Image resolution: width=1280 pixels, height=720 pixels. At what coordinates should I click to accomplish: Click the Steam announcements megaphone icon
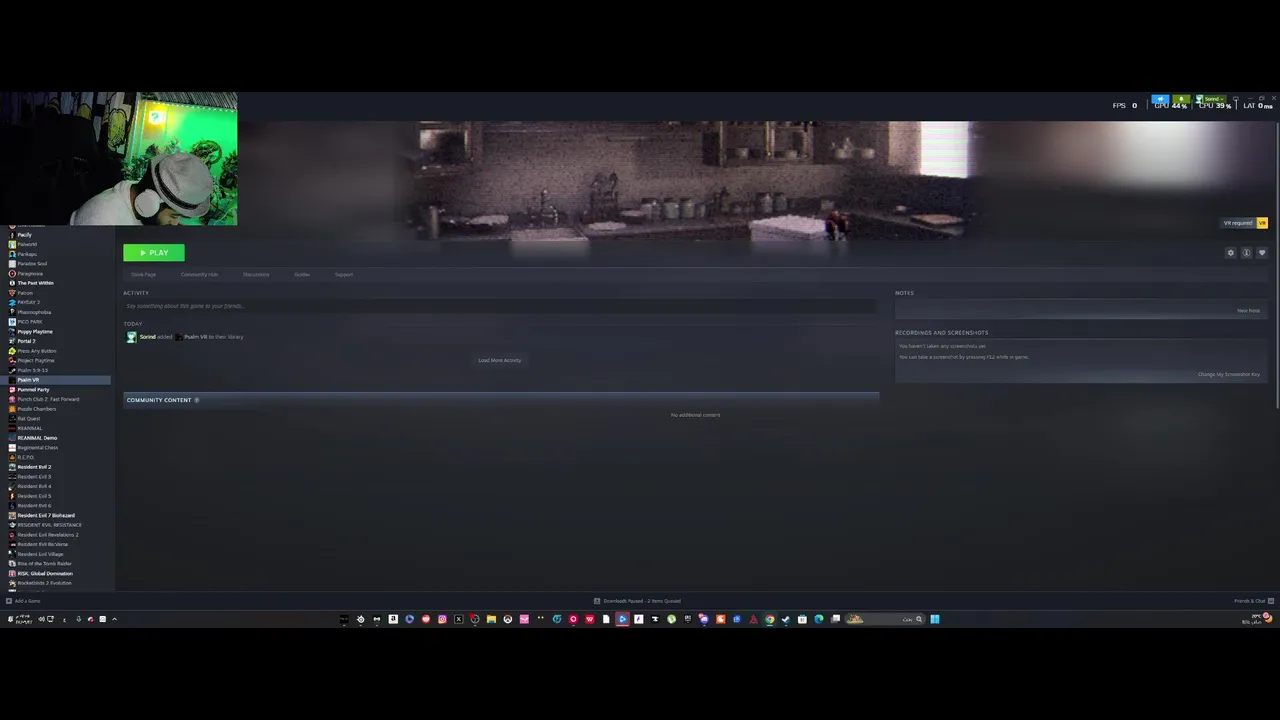[1160, 100]
